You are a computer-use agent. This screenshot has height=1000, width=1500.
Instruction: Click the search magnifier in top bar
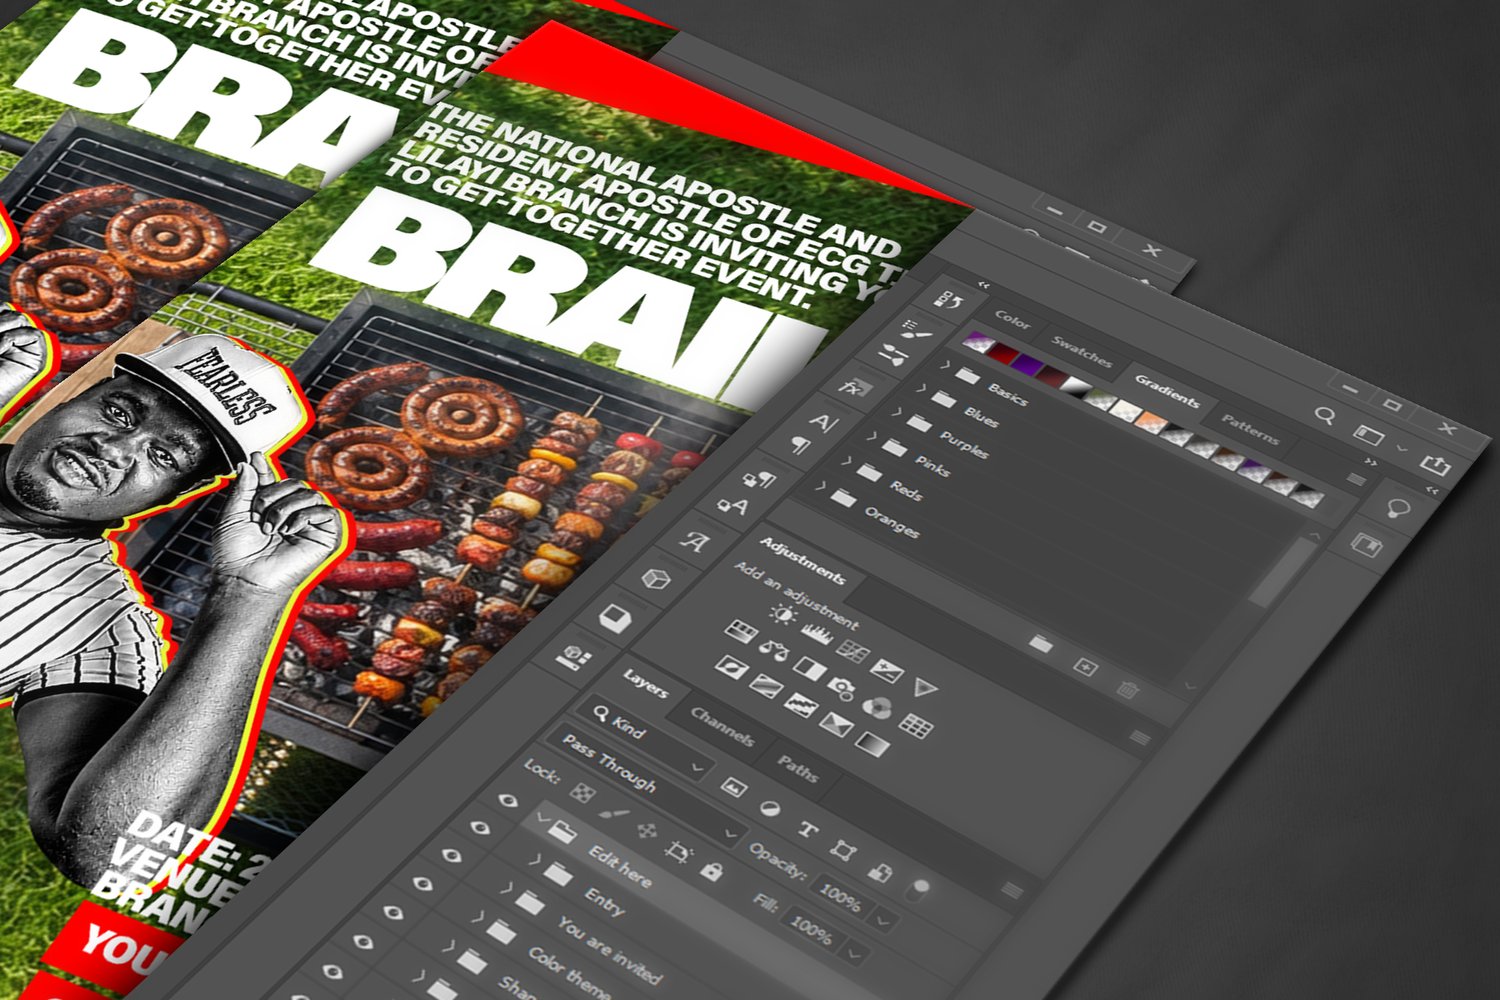tap(1325, 415)
